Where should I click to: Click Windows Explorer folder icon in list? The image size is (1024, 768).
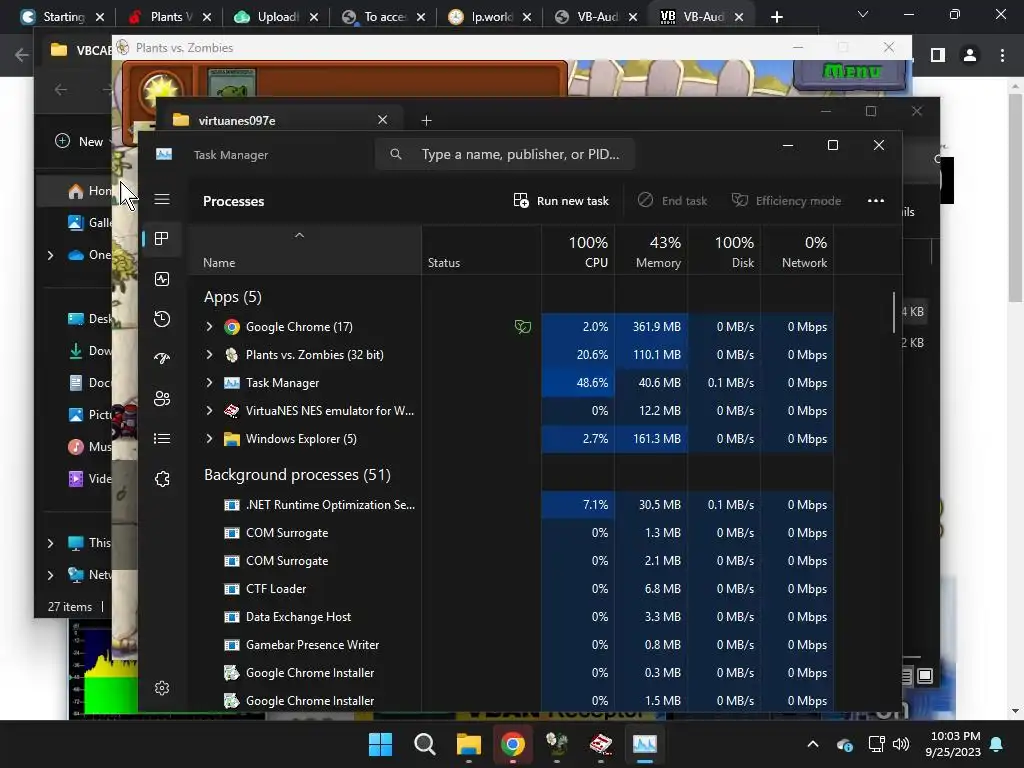232,439
